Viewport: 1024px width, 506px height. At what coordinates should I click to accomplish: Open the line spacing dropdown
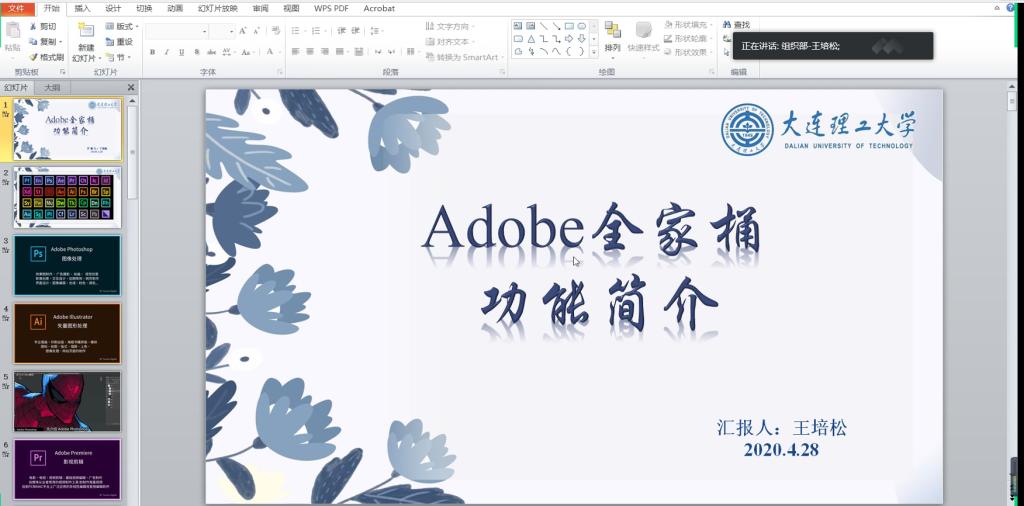(x=376, y=31)
